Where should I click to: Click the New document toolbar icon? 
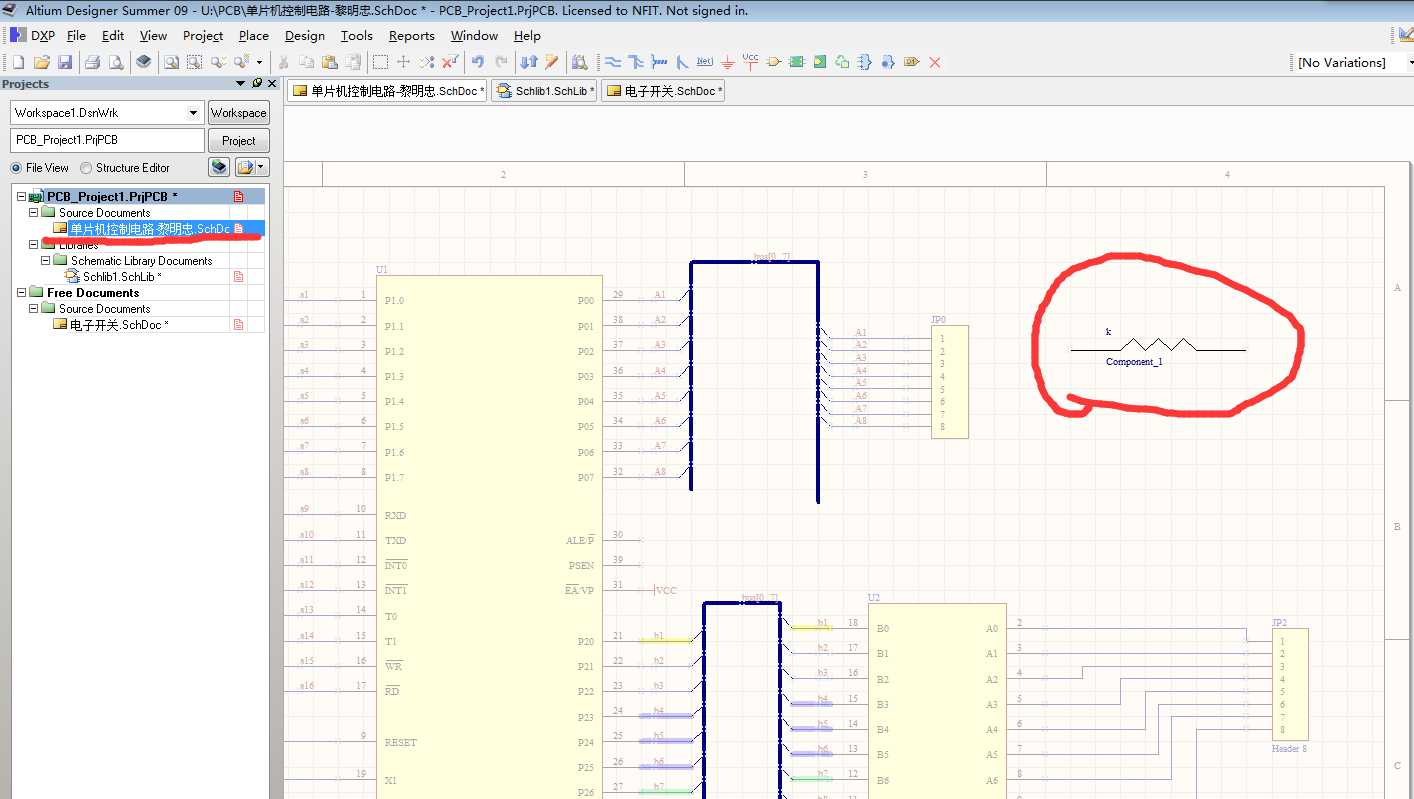coord(18,62)
